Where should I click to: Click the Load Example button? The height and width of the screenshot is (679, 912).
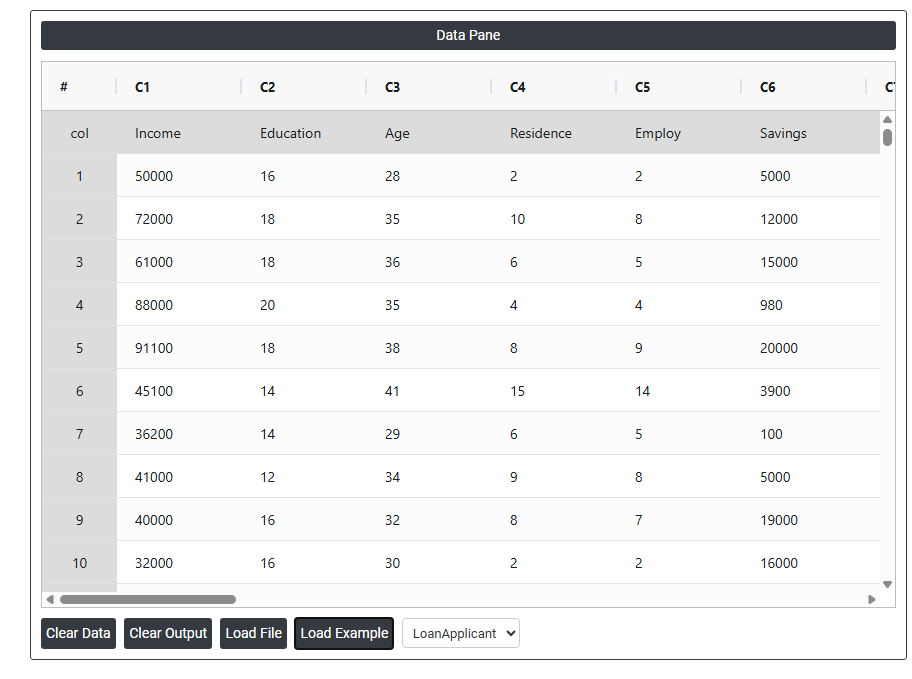pos(344,633)
